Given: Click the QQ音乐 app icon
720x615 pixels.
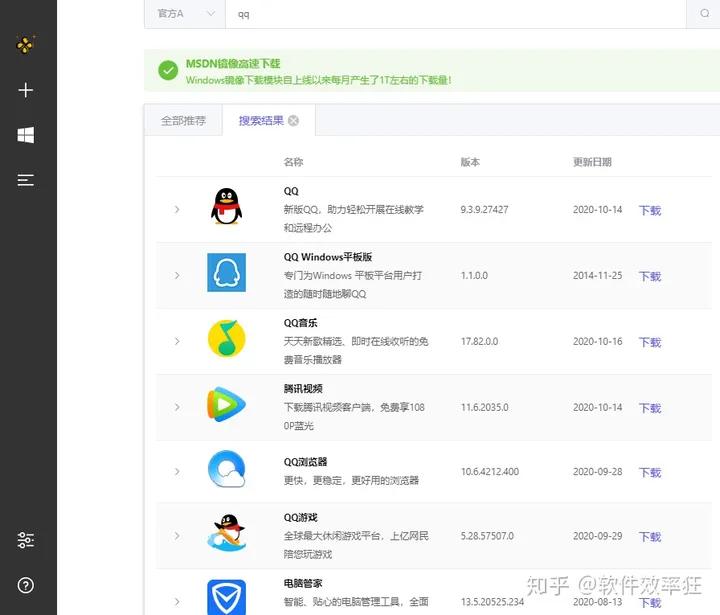Looking at the screenshot, I should pos(226,338).
